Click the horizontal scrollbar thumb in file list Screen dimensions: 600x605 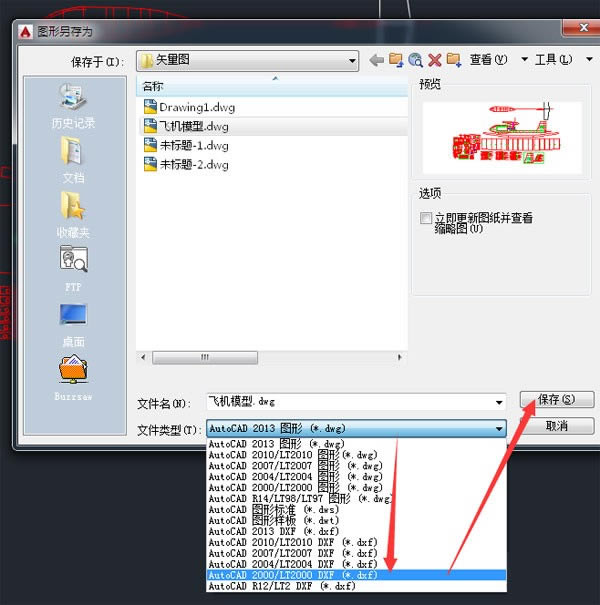(x=205, y=357)
